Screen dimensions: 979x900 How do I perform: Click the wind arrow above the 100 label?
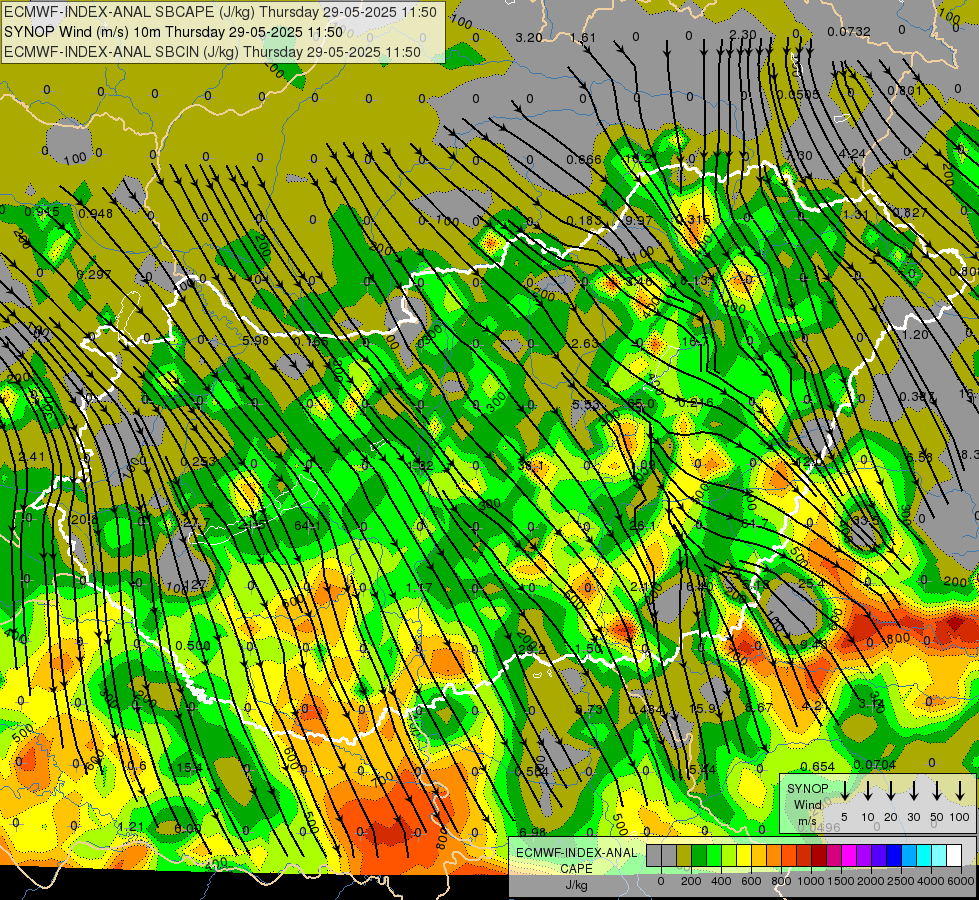coord(960,790)
